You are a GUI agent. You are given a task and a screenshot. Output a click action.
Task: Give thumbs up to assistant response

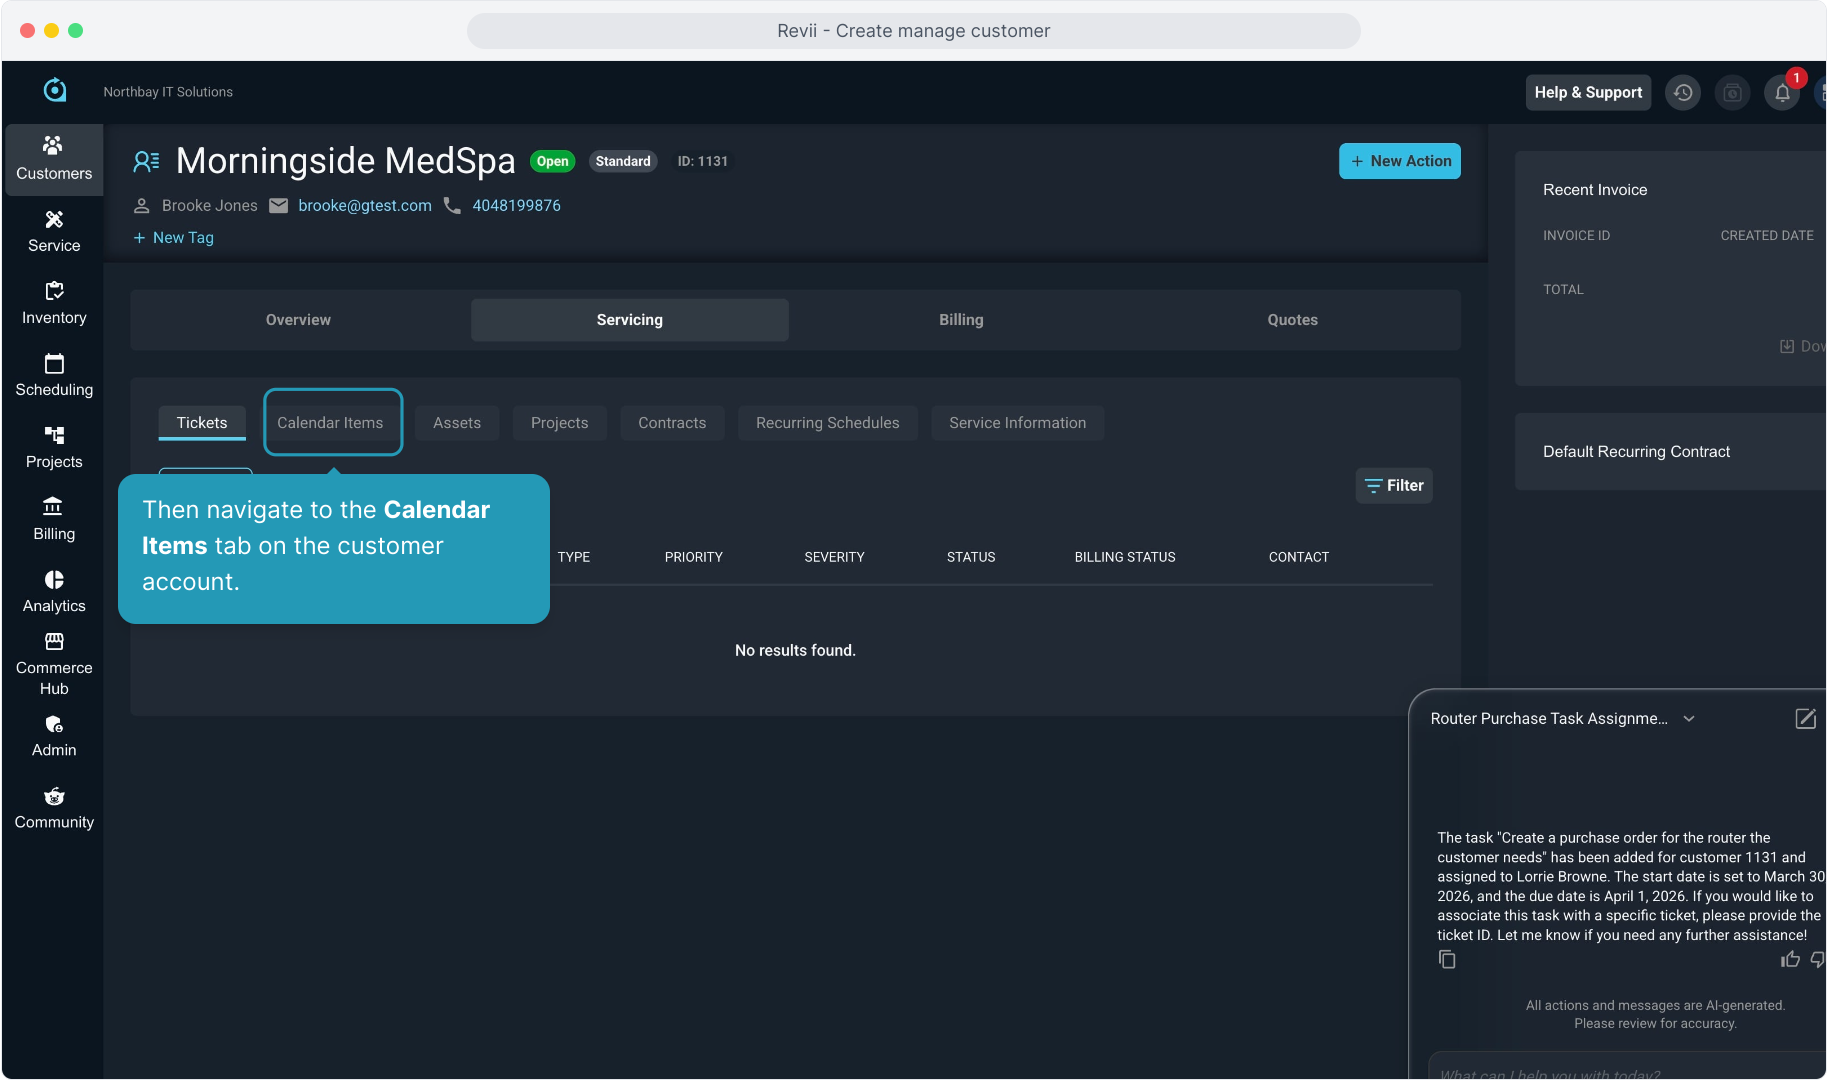pos(1790,960)
